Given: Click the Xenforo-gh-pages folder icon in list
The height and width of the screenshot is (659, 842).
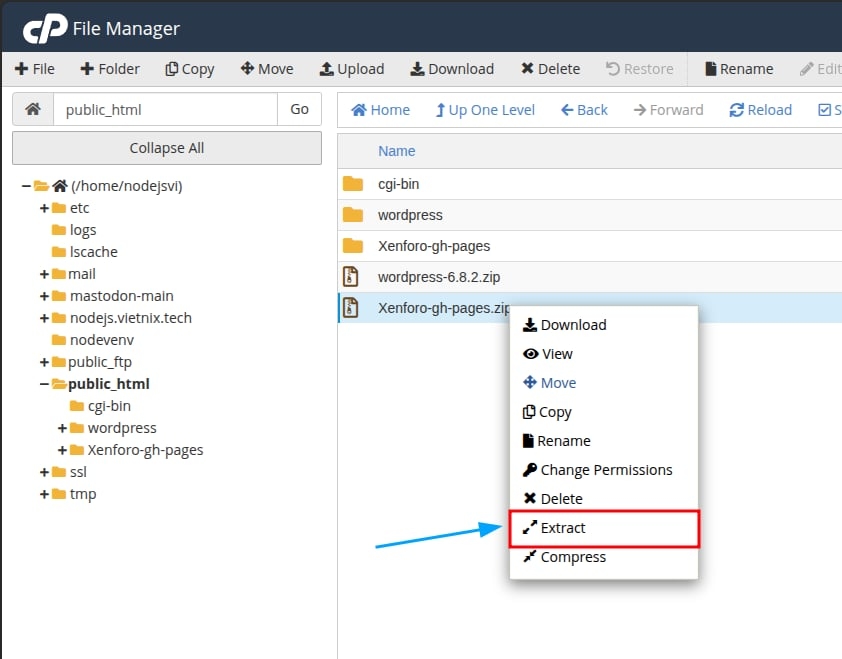Looking at the screenshot, I should (x=353, y=246).
